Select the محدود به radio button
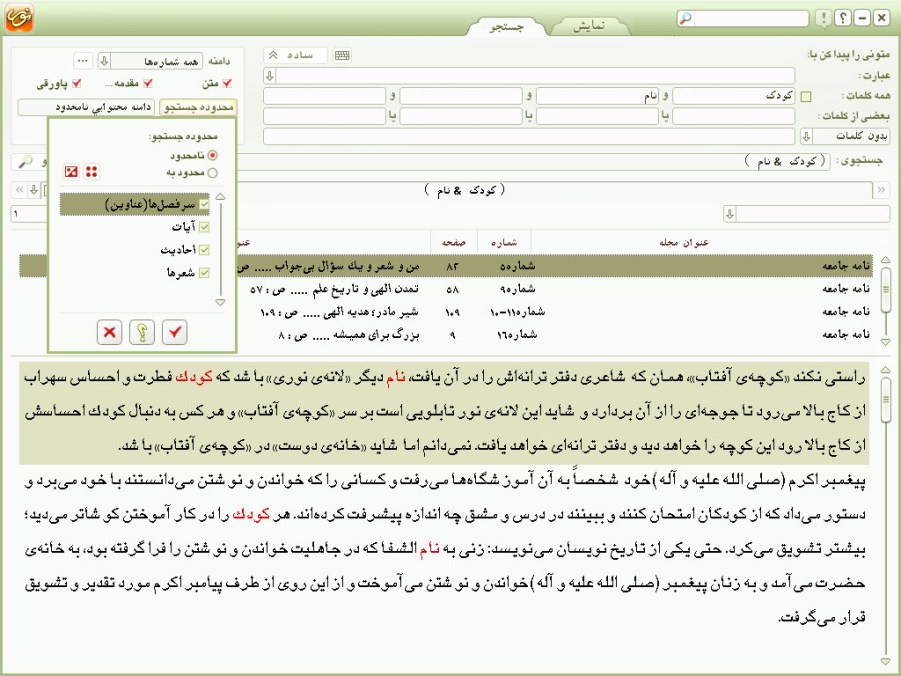901x676 pixels. click(x=213, y=173)
